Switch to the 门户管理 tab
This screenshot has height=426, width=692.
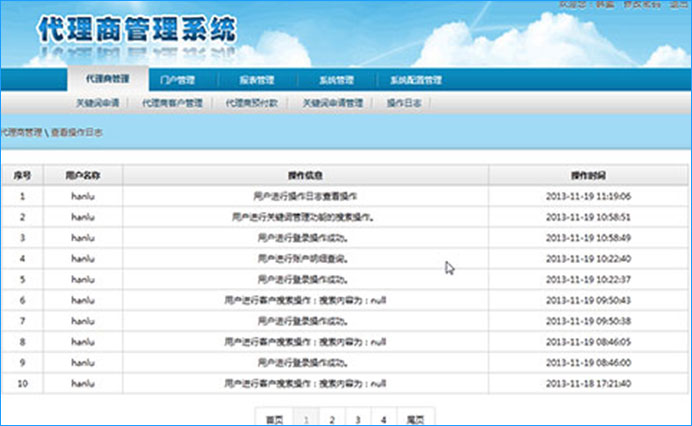[x=177, y=79]
